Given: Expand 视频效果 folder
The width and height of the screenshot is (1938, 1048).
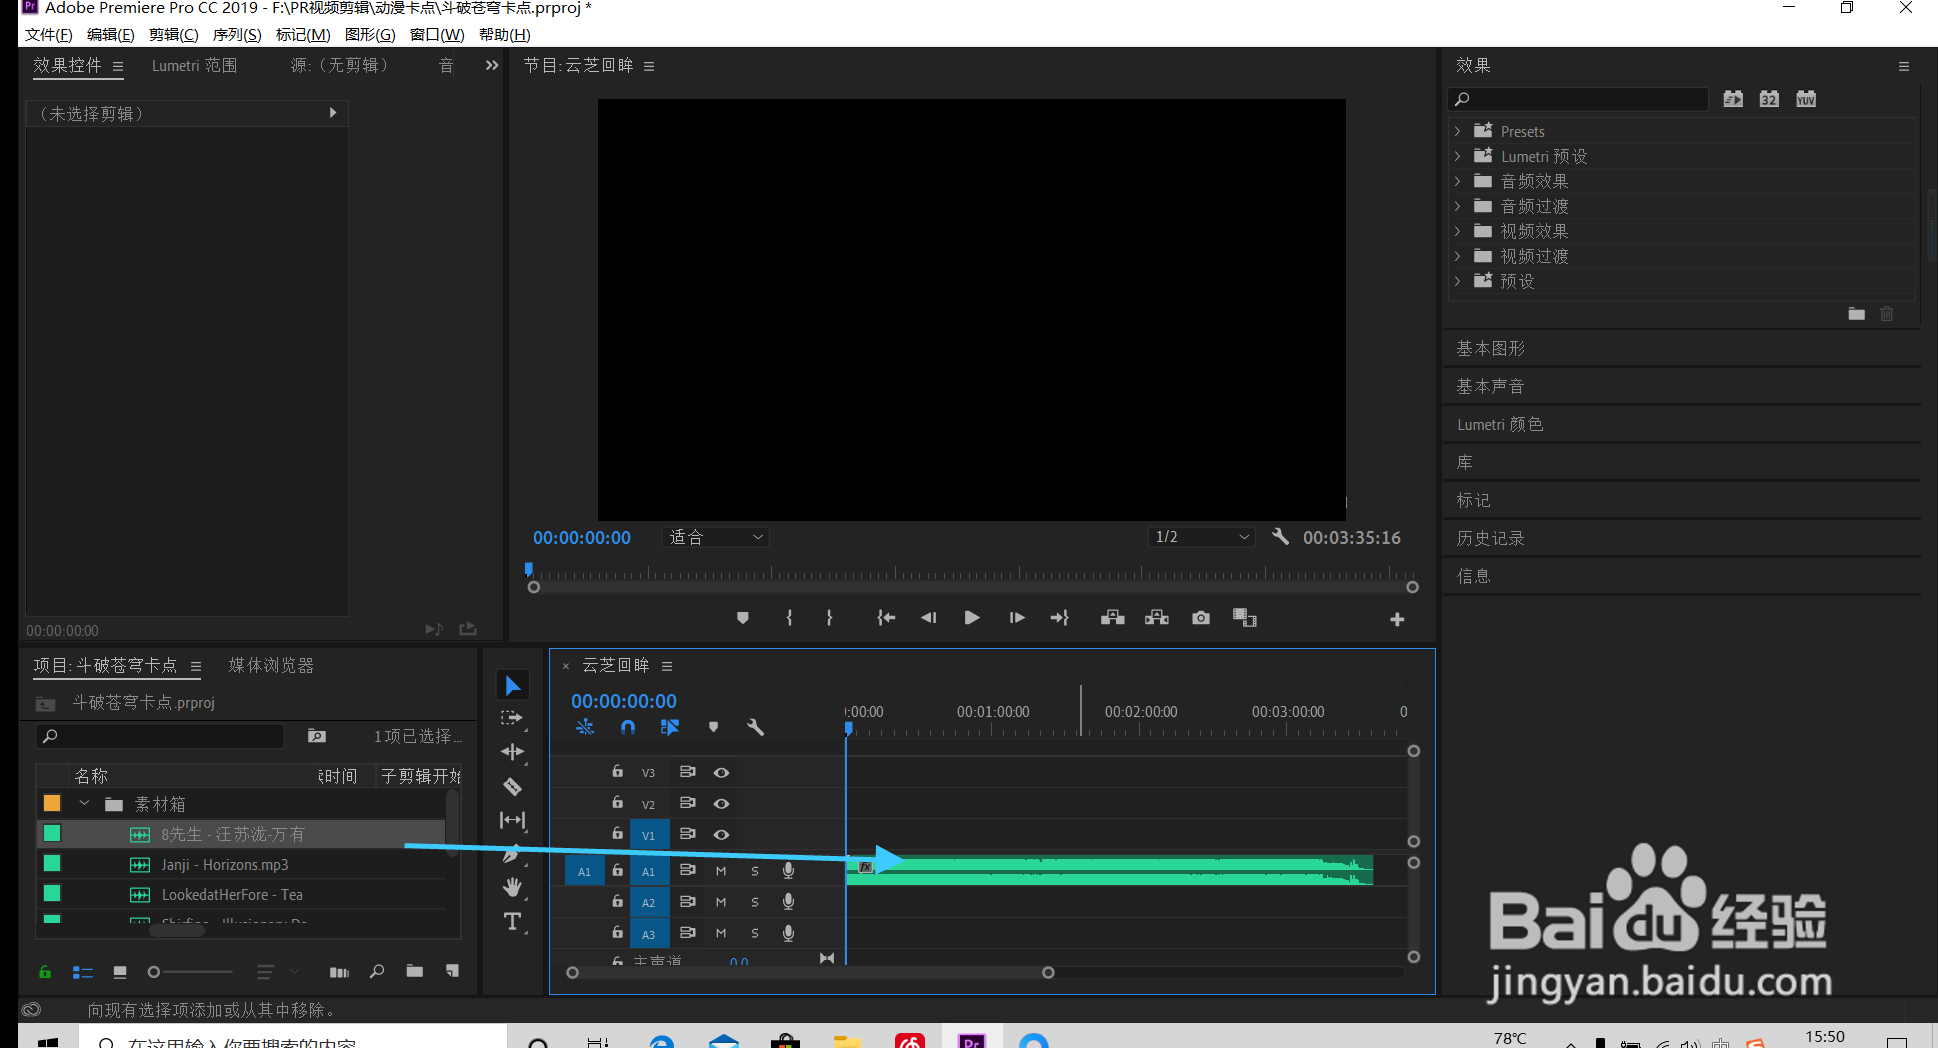Looking at the screenshot, I should click(1458, 231).
